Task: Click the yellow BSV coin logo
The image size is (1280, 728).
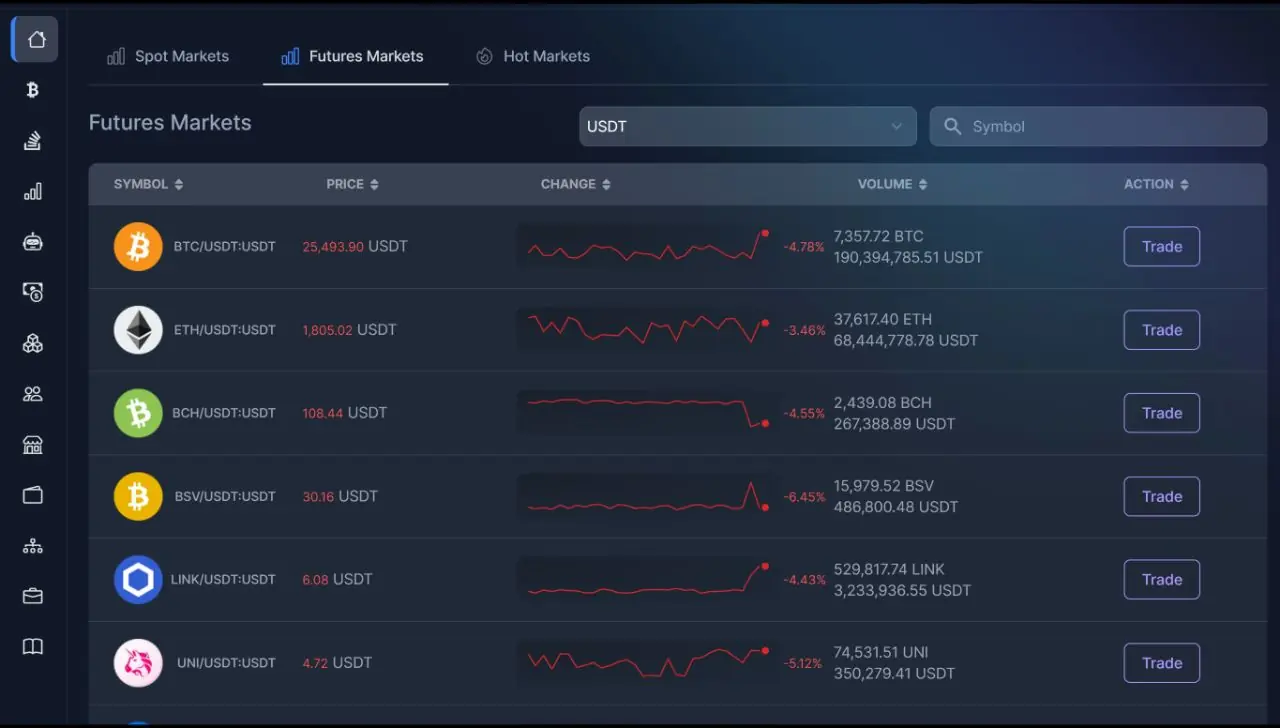Action: [138, 496]
